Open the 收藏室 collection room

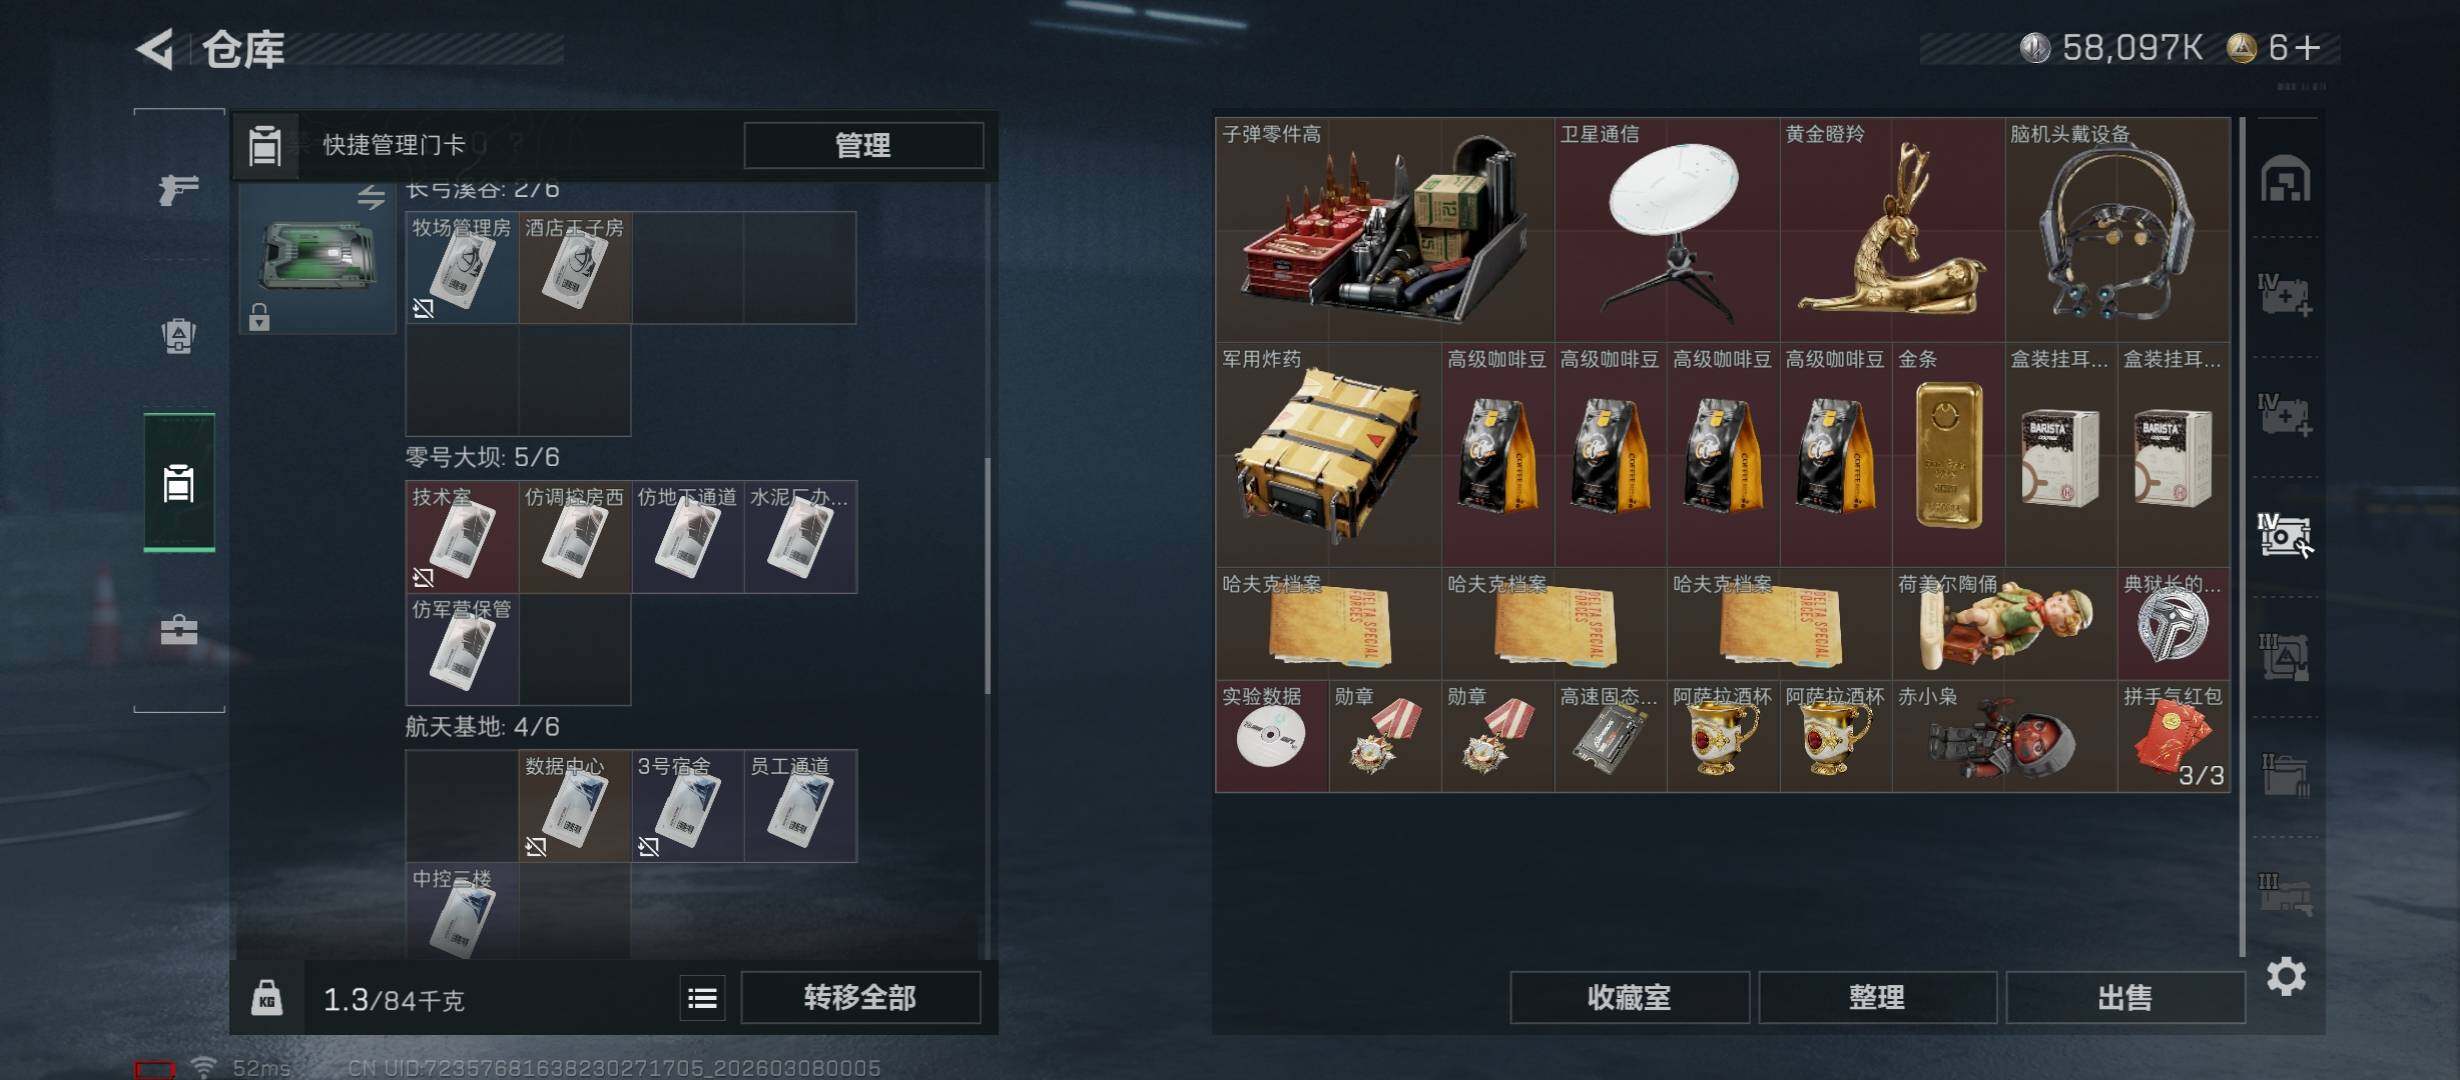(x=1629, y=997)
